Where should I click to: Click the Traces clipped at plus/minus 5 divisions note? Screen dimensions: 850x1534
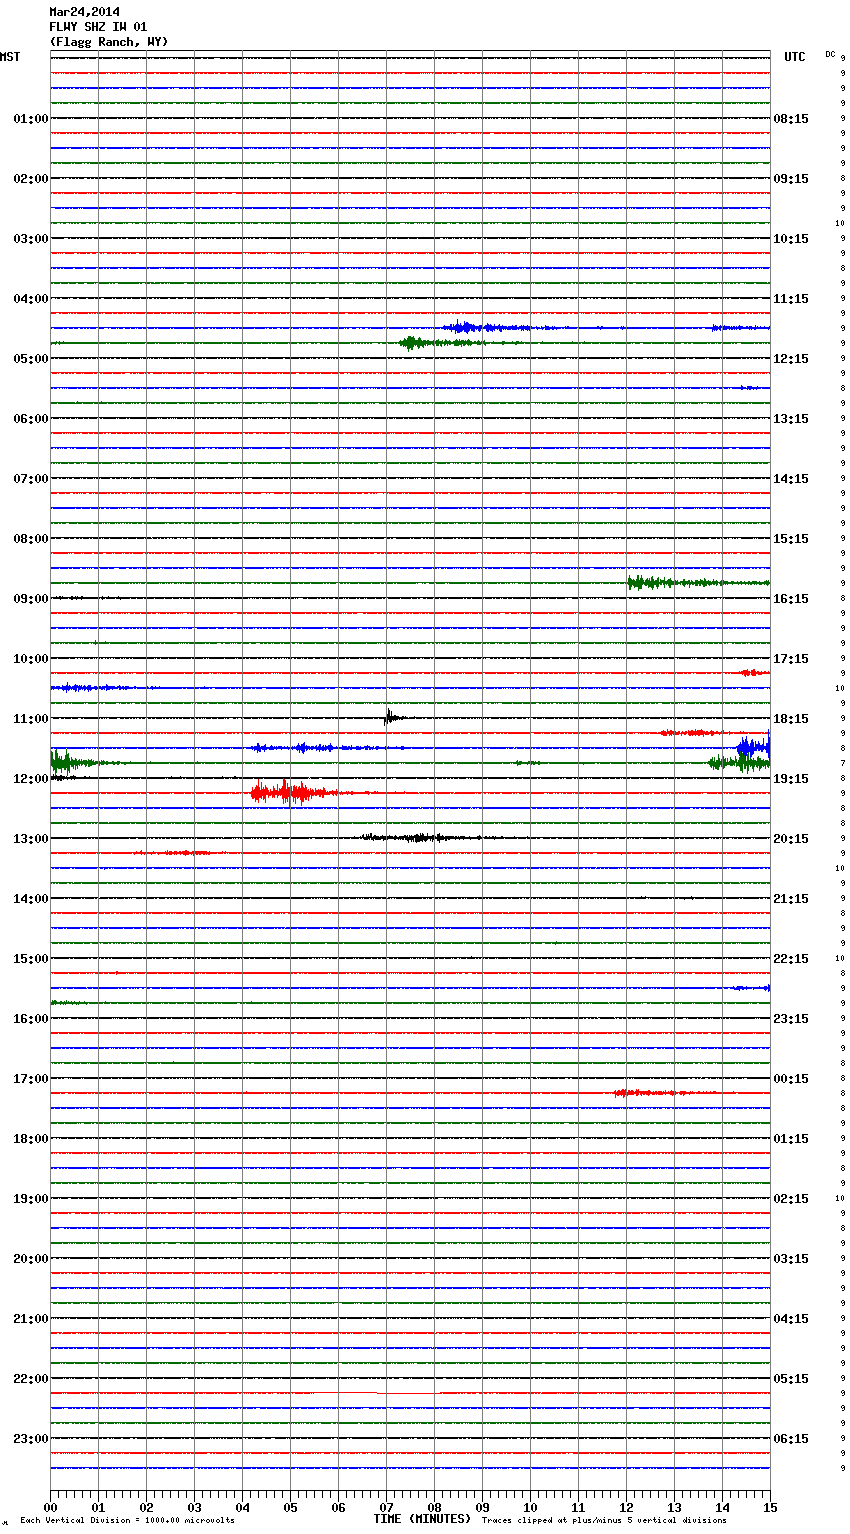604,1520
